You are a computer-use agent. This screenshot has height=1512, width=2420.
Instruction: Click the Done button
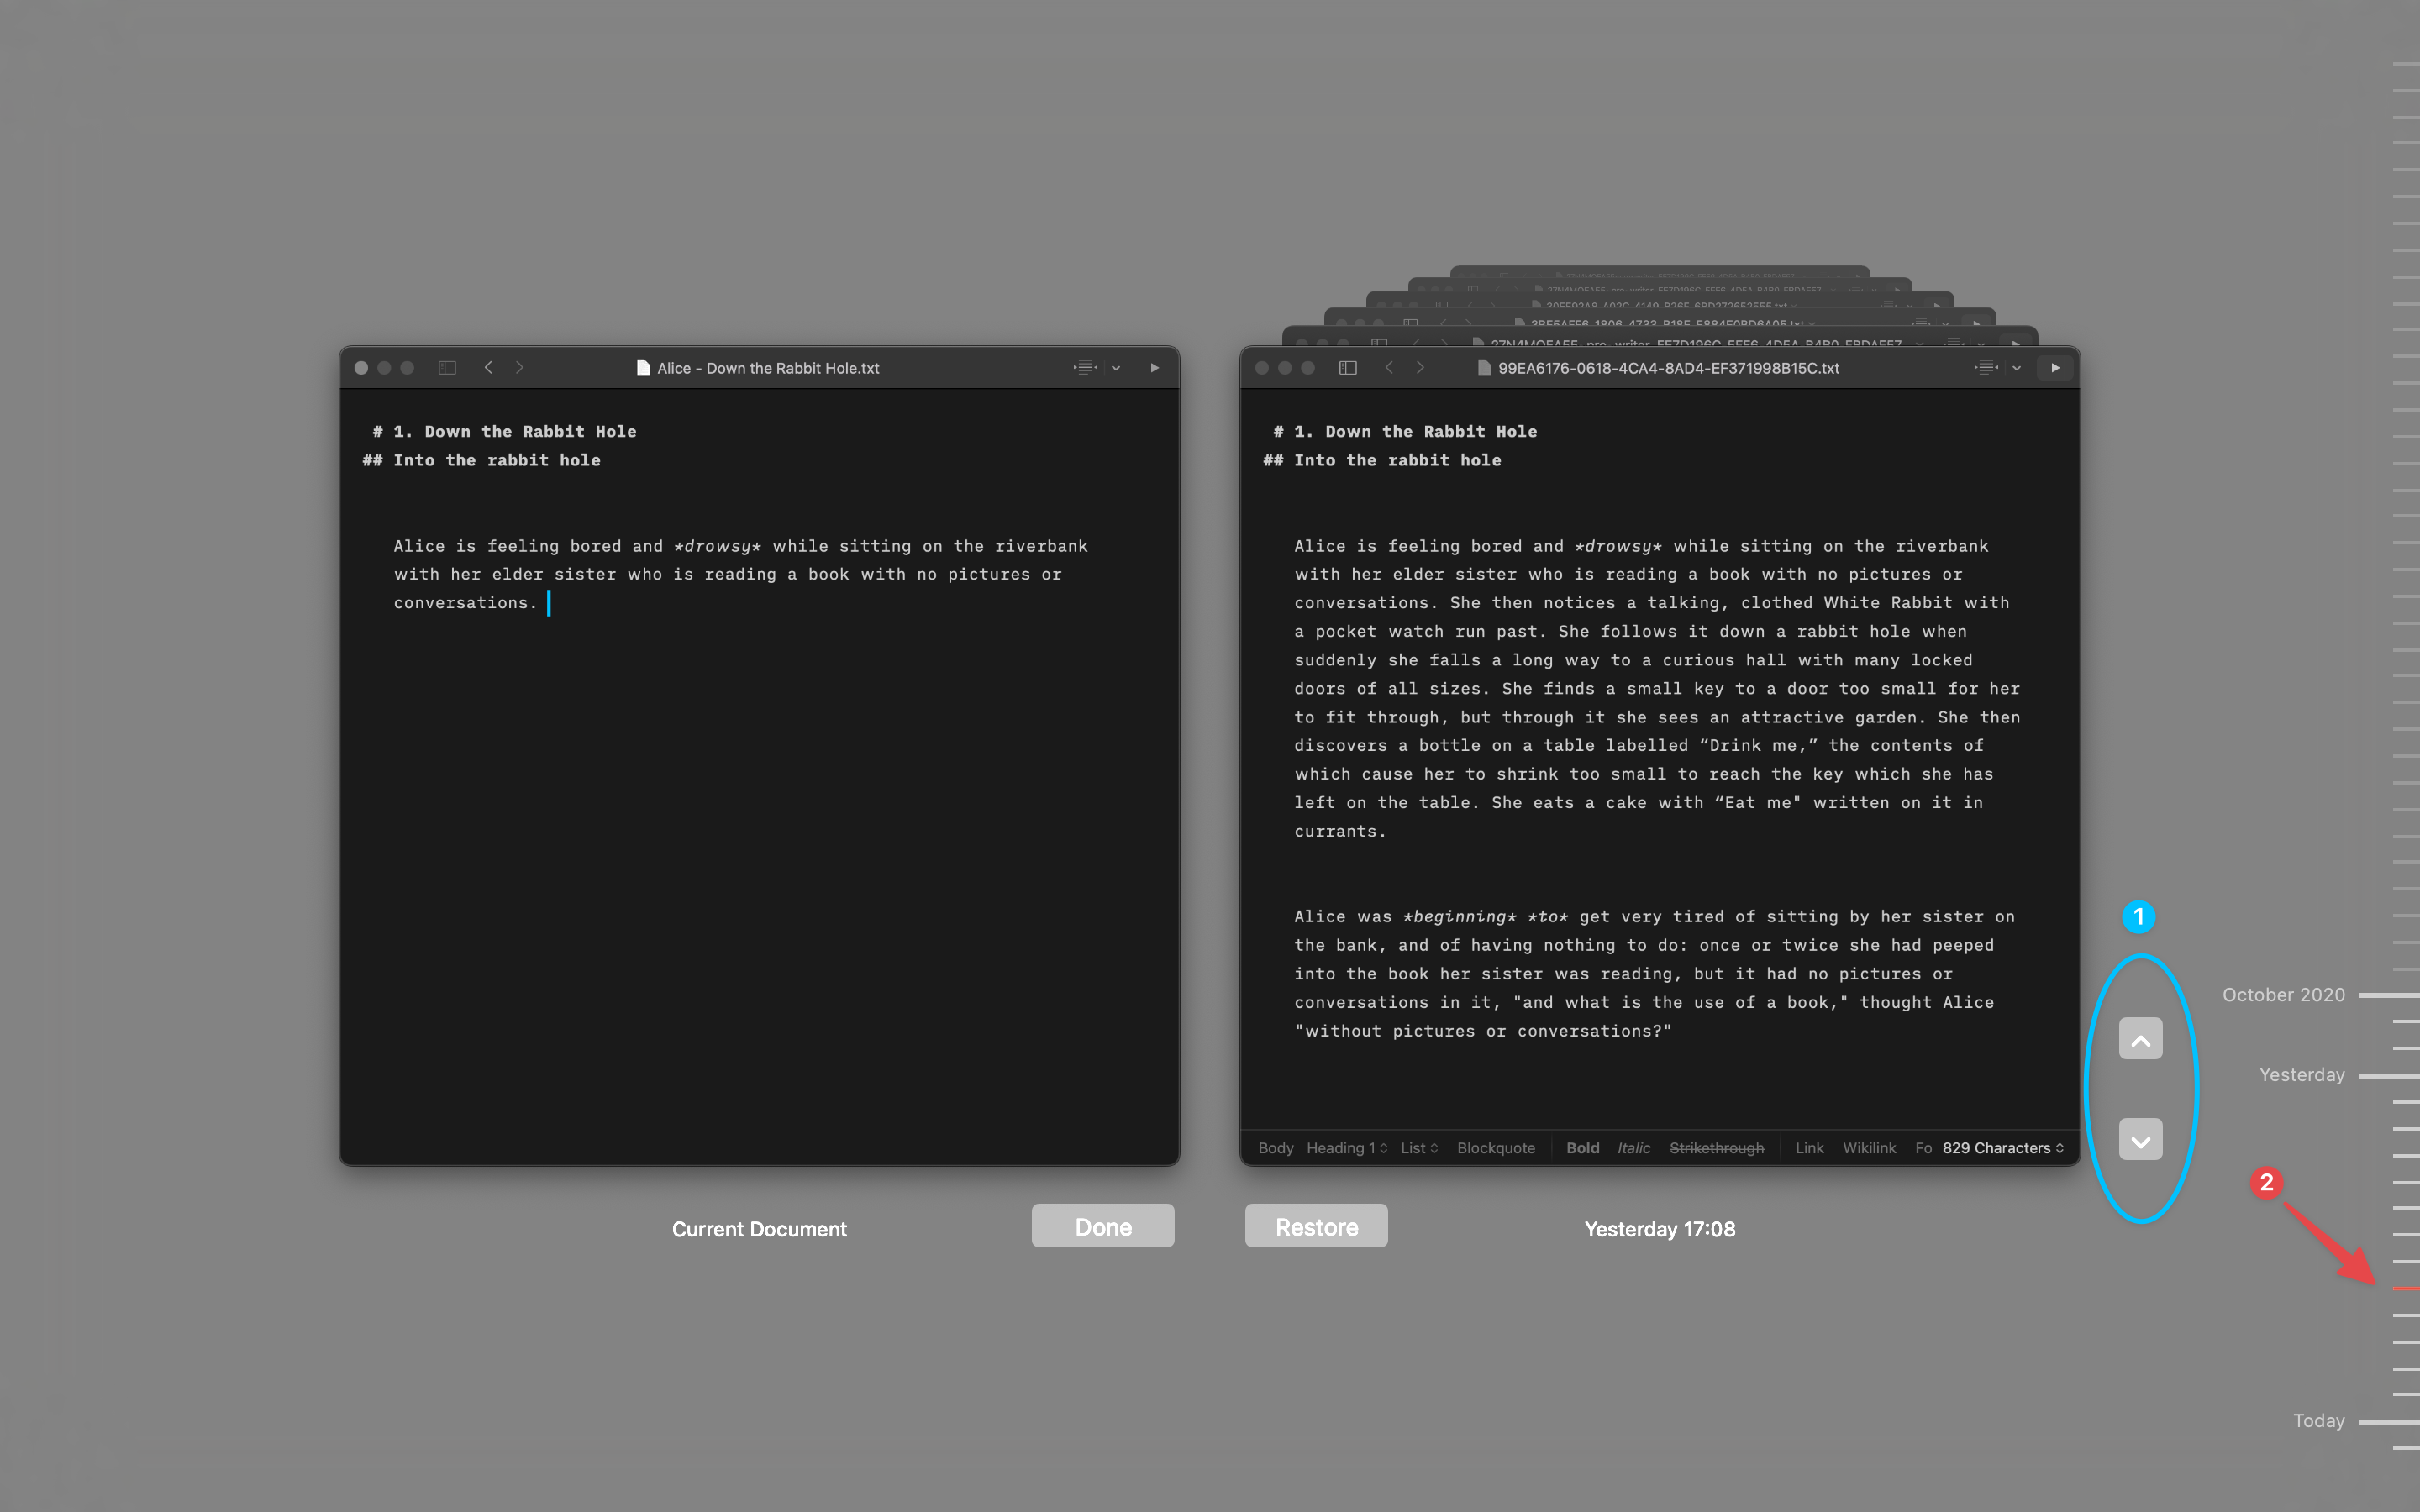[x=1103, y=1226]
